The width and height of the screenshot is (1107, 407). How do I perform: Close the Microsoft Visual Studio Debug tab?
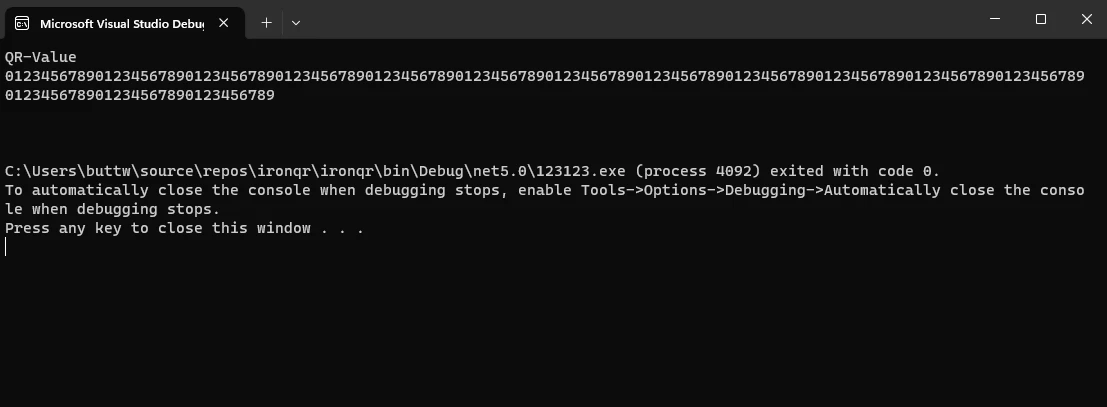226,22
